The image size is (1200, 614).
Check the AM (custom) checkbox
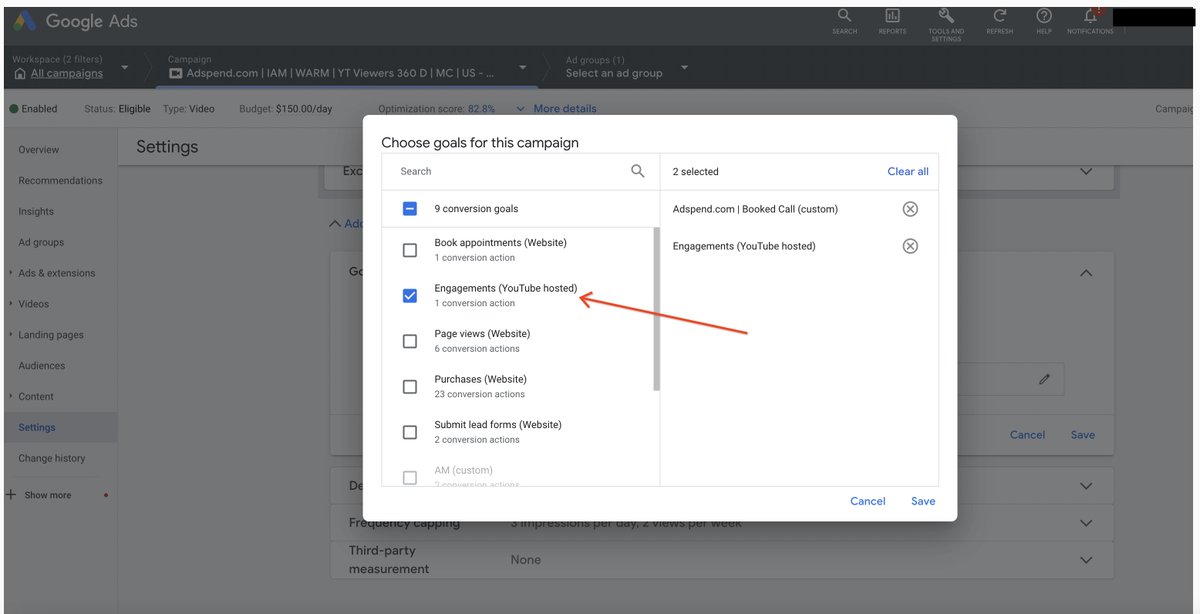coord(409,477)
